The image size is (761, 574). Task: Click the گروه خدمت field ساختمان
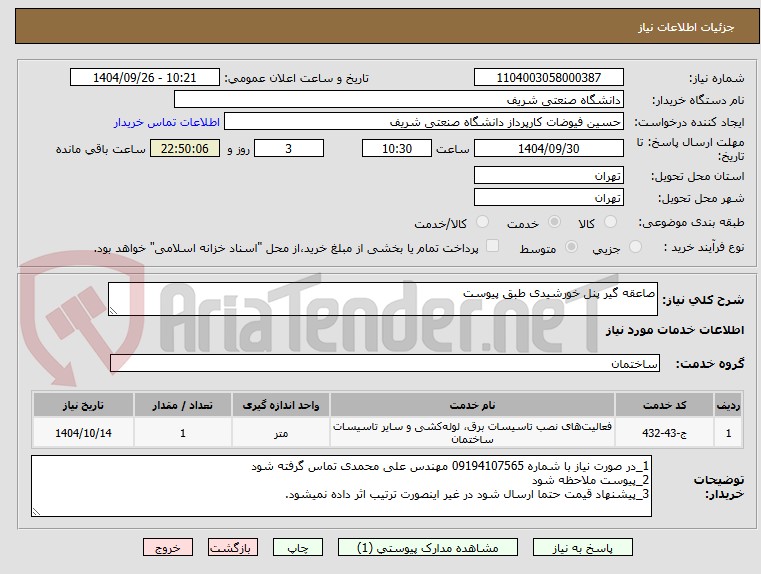pos(385,363)
